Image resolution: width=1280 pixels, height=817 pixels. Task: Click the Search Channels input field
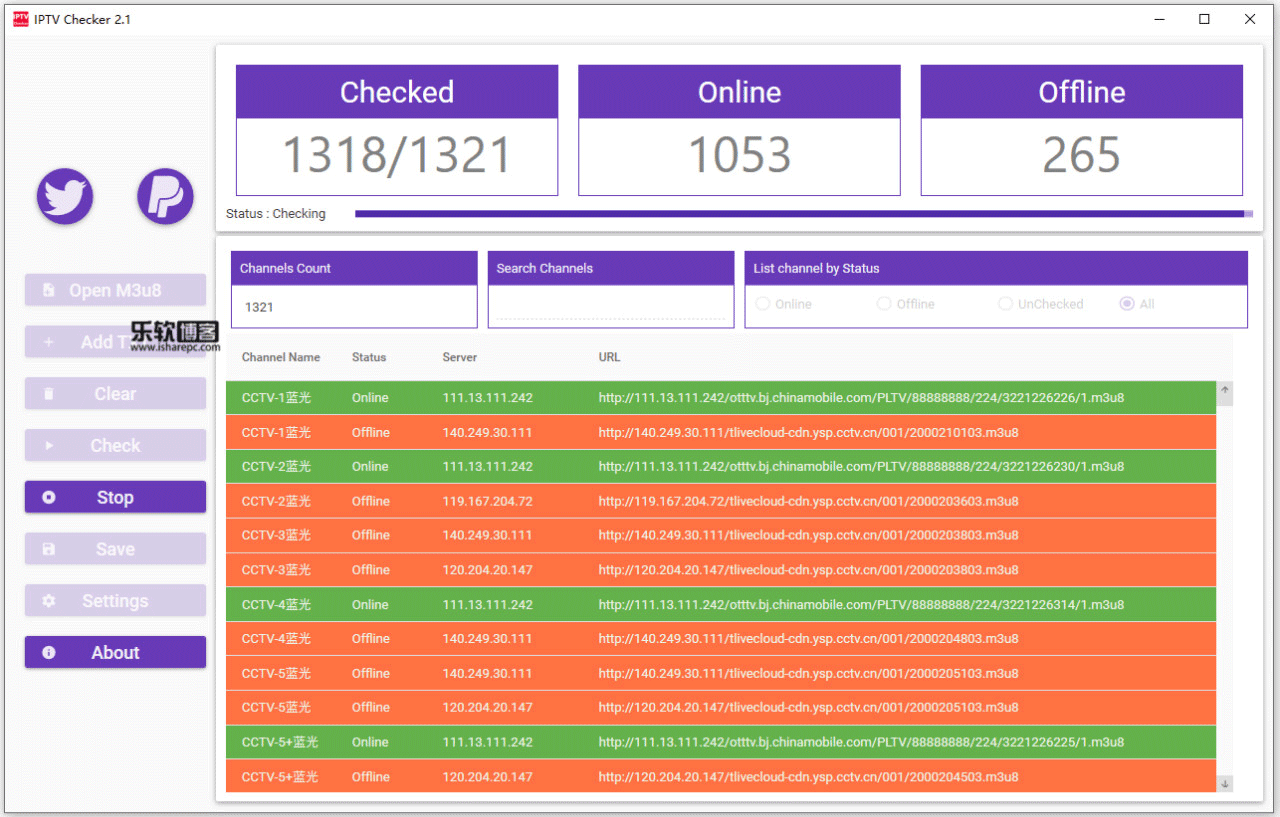(611, 306)
